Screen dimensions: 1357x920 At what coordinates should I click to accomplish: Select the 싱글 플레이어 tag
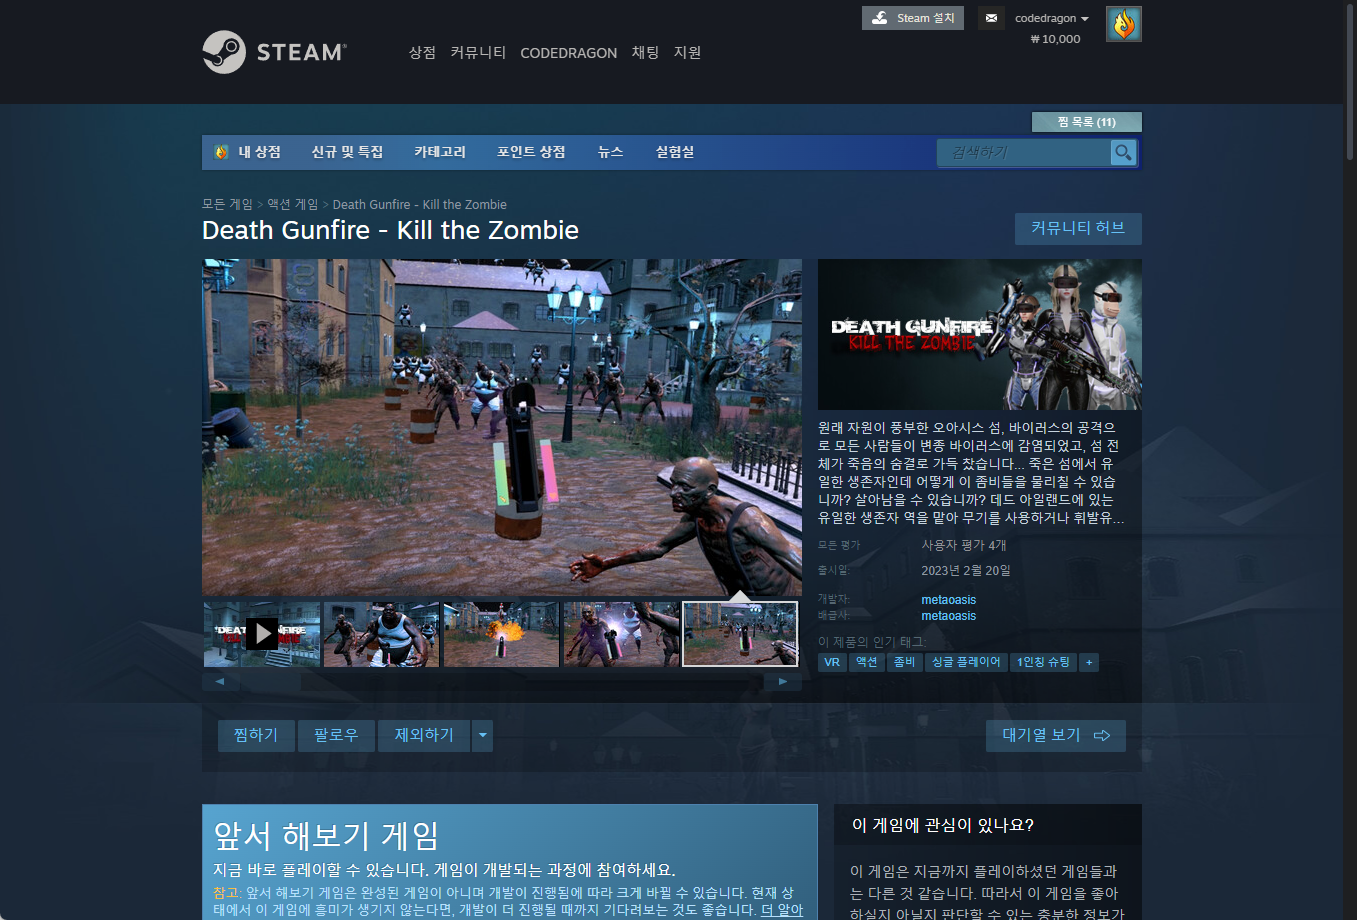pyautogui.click(x=966, y=662)
